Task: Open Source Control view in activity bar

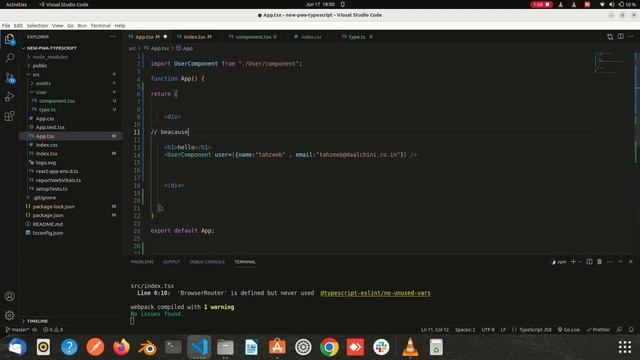Action: (10, 78)
